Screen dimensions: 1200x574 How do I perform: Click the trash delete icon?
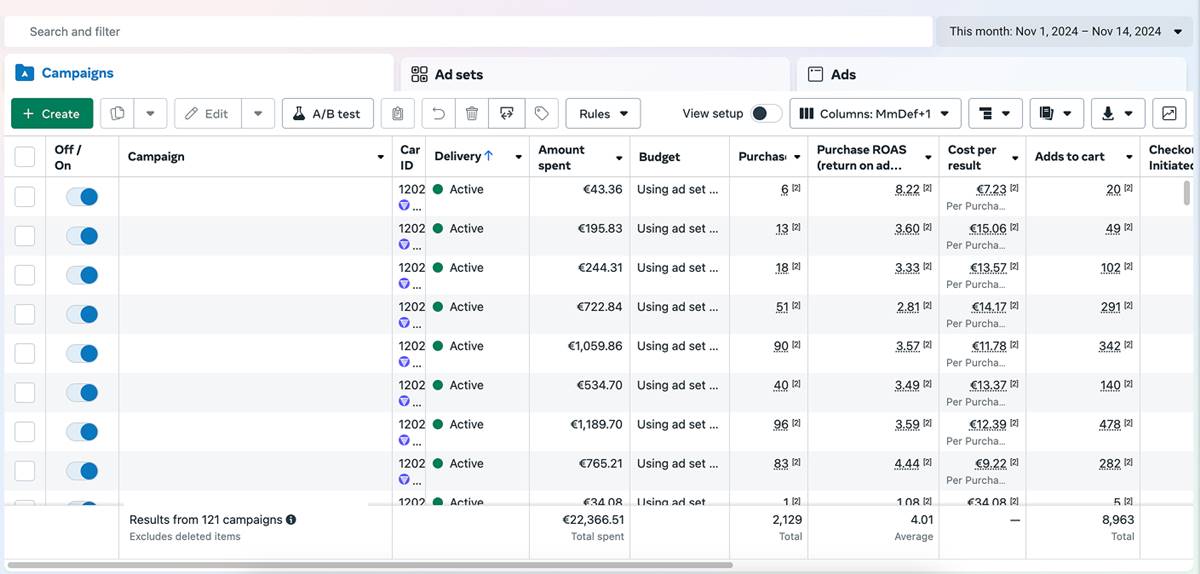point(472,114)
